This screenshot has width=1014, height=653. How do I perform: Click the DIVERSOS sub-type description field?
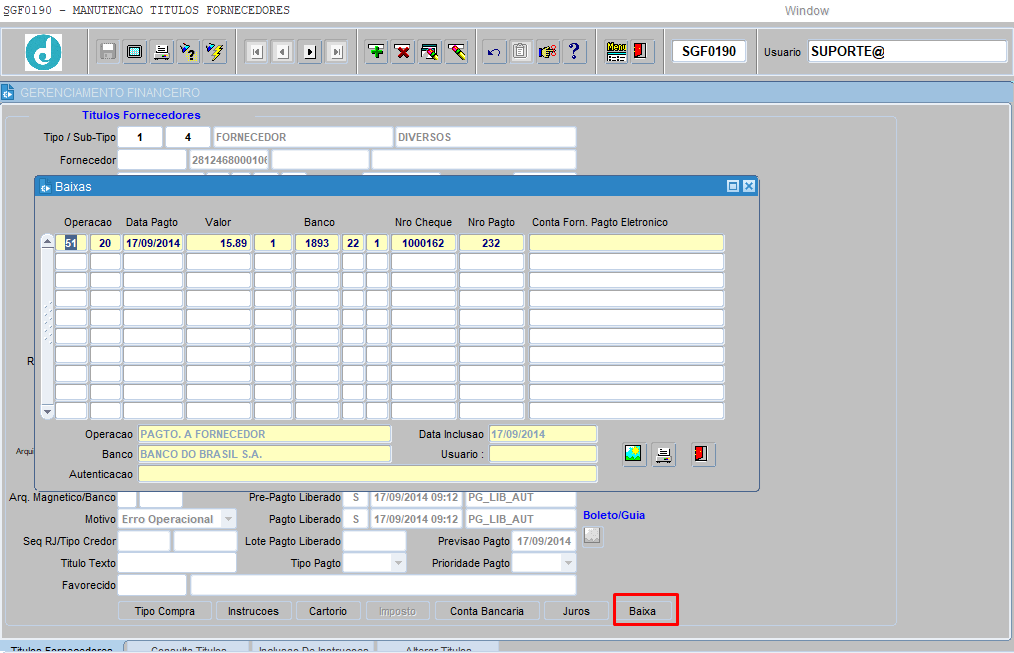(x=486, y=137)
